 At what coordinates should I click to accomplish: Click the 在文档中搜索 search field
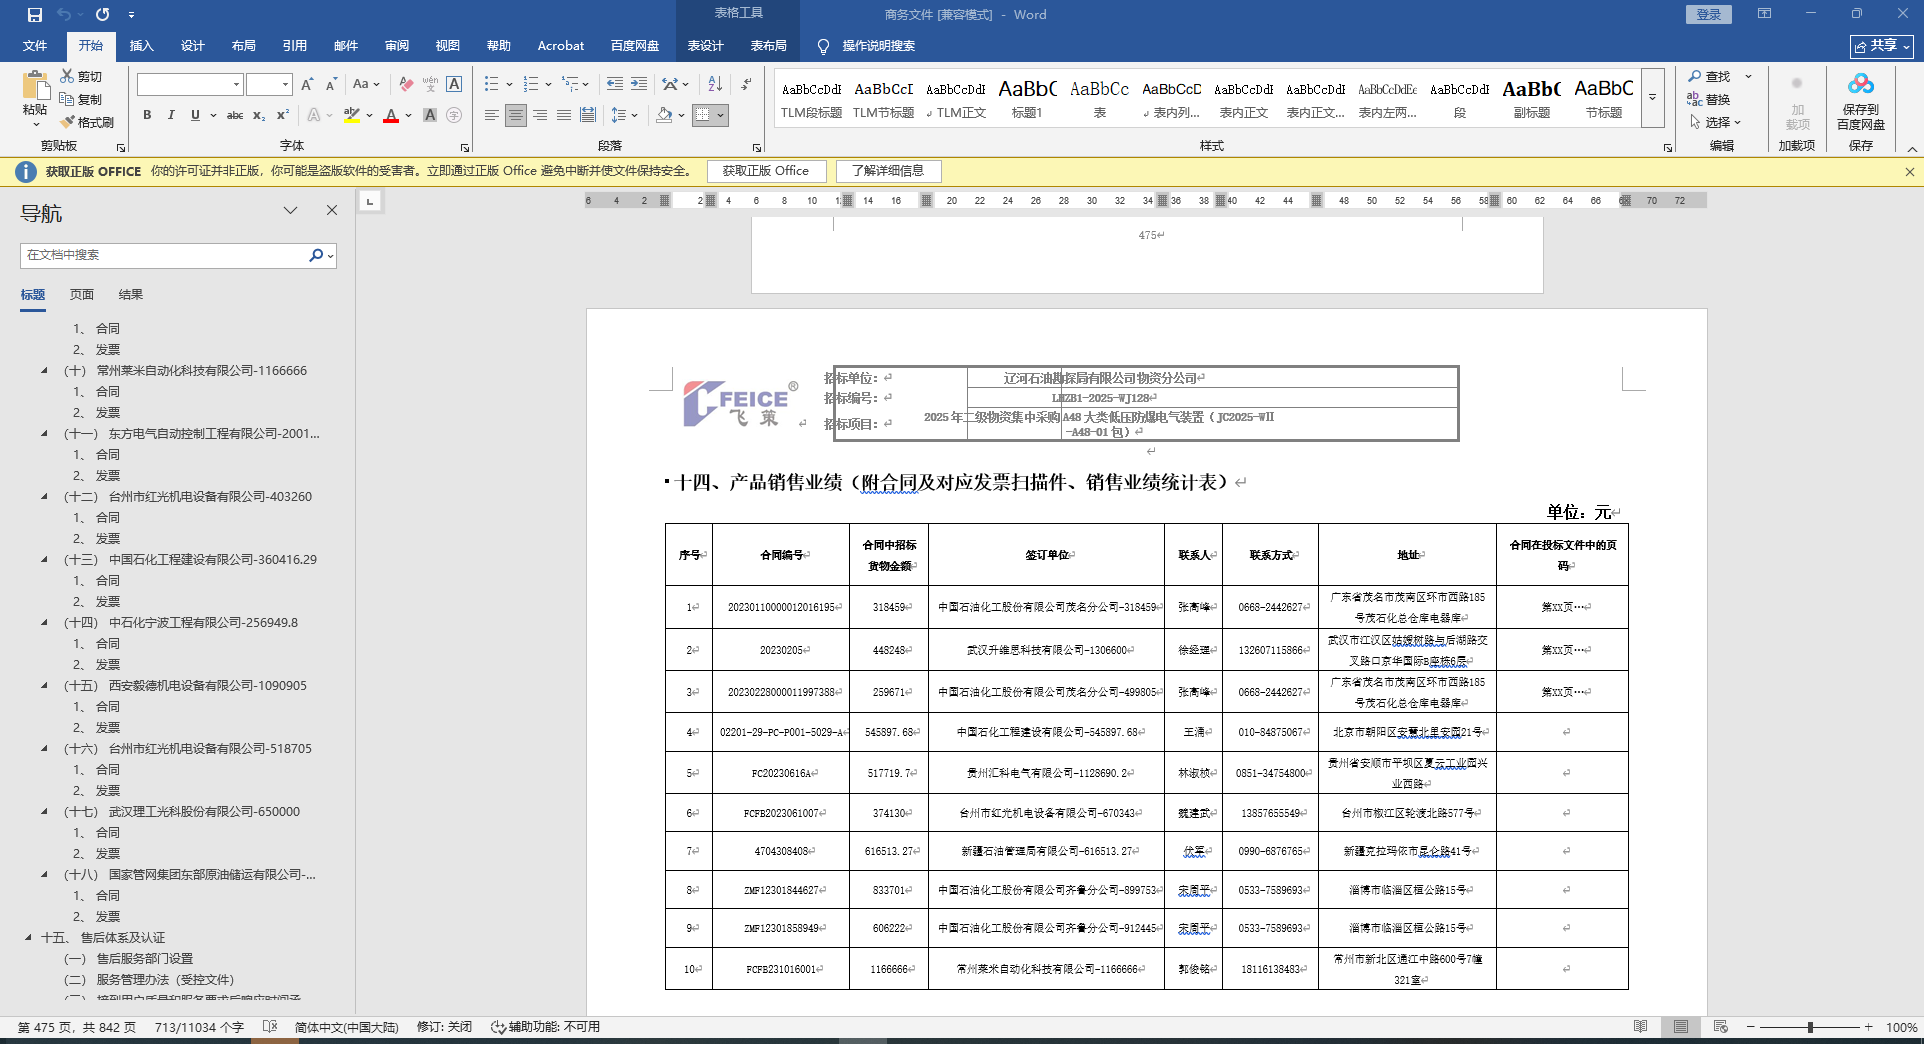(165, 255)
